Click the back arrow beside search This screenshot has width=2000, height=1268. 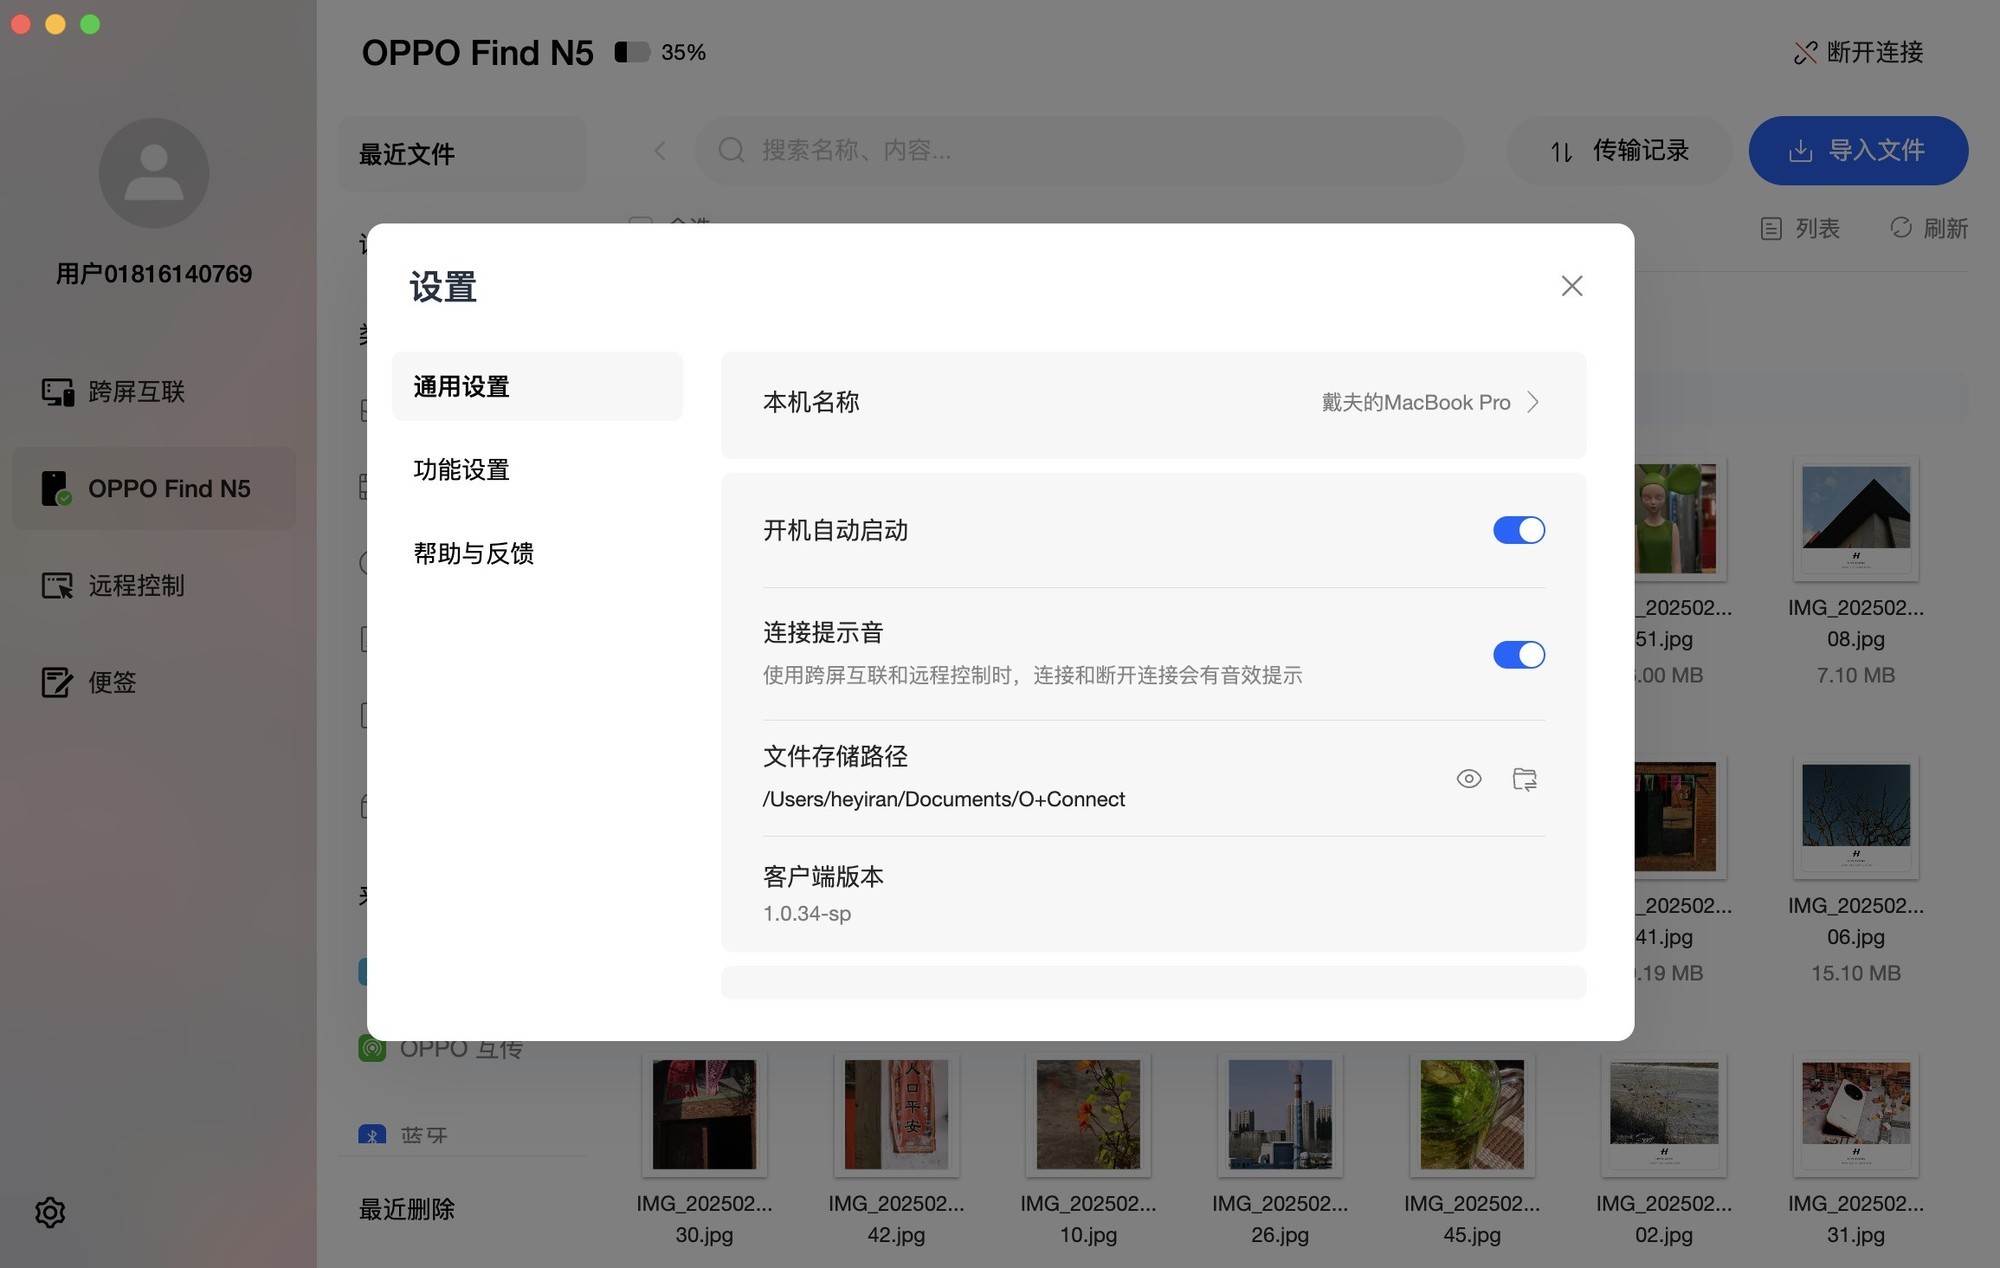point(660,150)
